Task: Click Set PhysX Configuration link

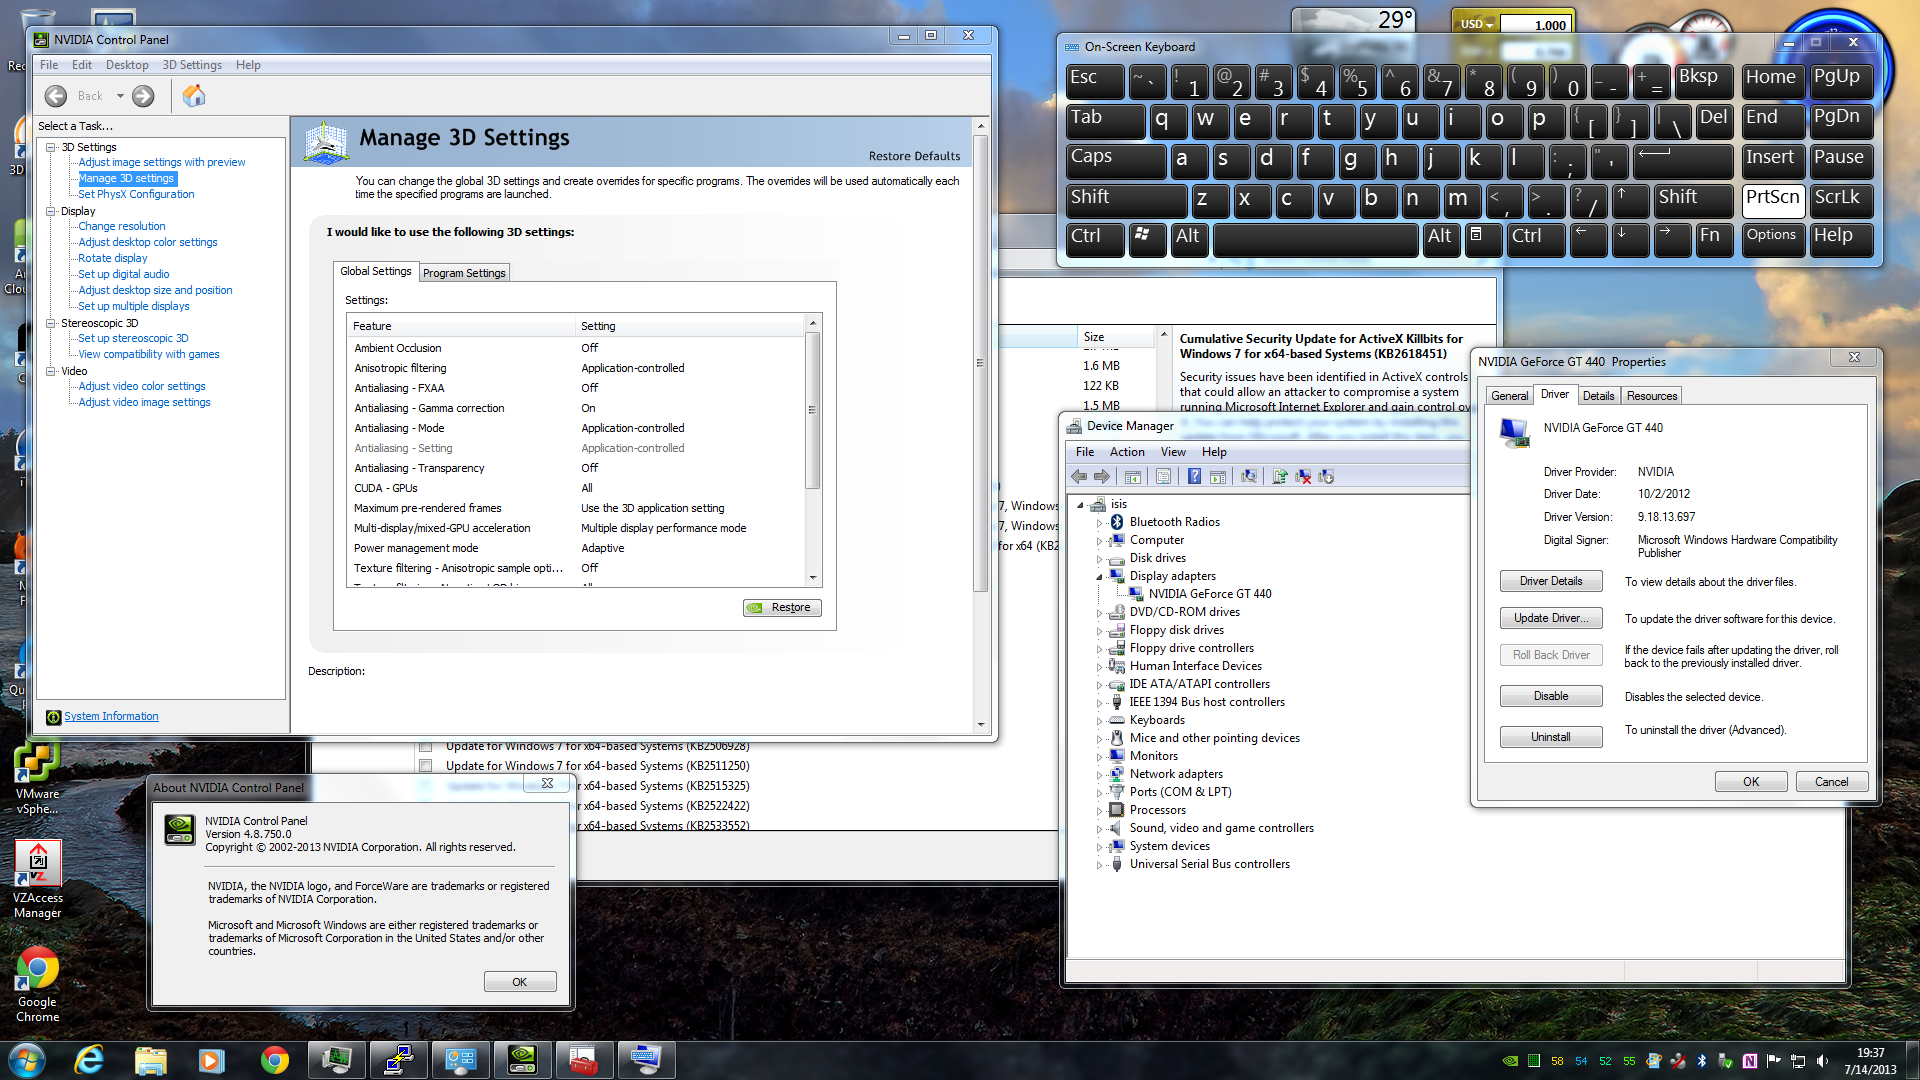Action: (x=136, y=195)
